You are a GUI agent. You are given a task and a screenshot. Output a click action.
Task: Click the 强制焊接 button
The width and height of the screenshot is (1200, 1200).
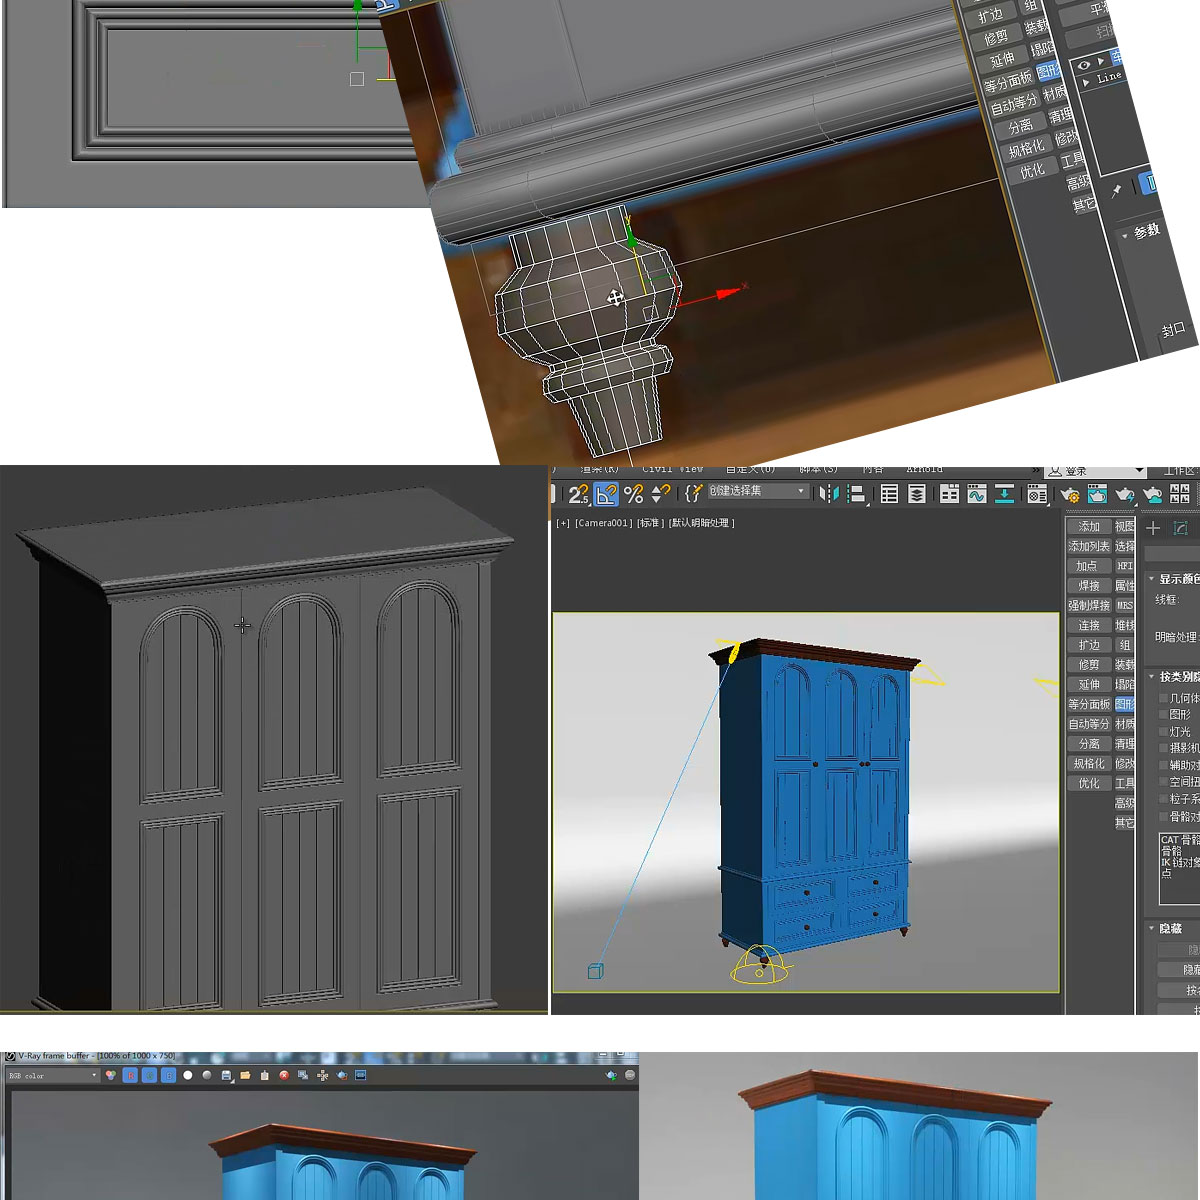tap(1089, 605)
